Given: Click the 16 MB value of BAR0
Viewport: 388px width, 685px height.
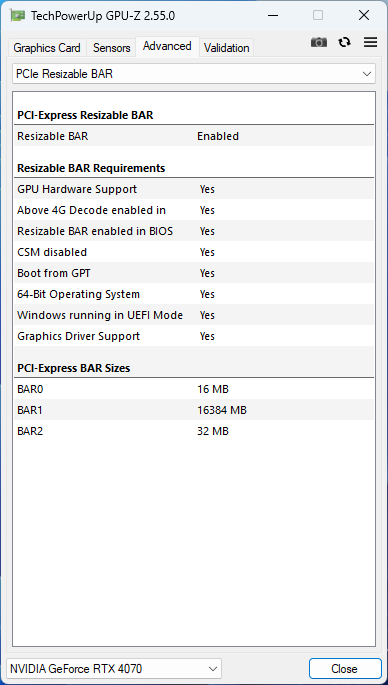Looking at the screenshot, I should click(x=213, y=389).
